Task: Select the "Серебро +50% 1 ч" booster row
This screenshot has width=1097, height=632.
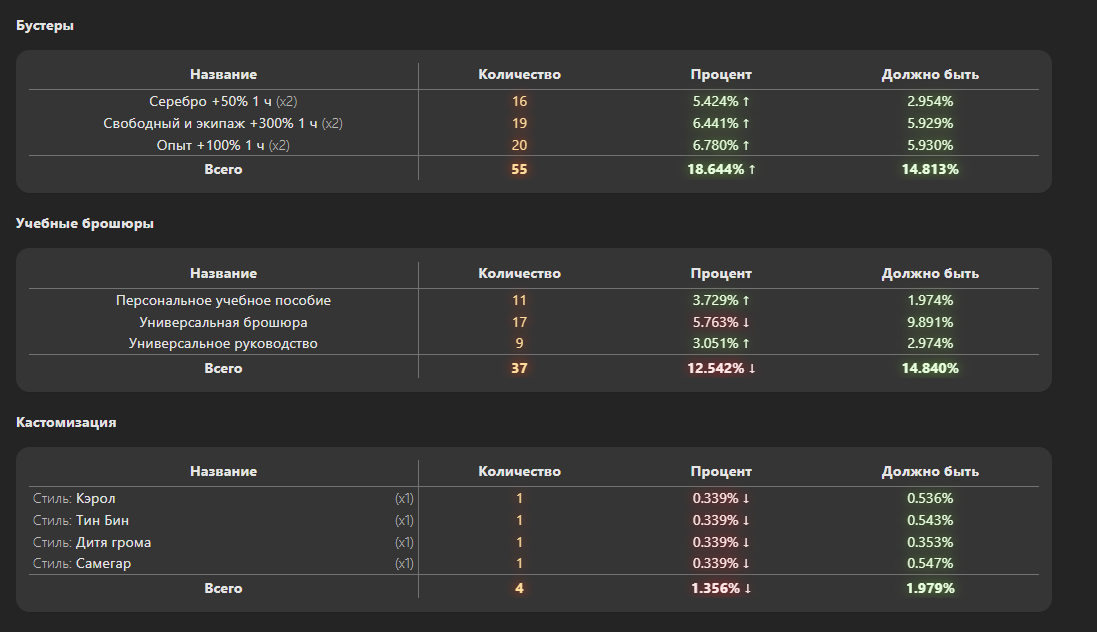Action: [210, 101]
